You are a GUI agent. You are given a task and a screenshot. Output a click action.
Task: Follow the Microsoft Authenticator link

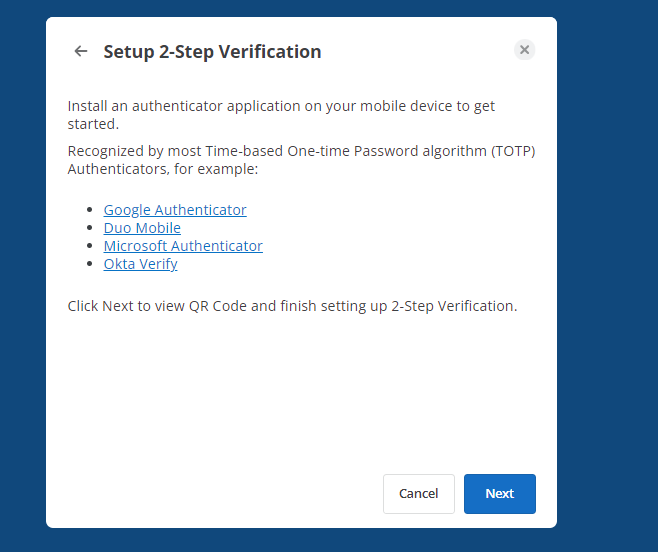pyautogui.click(x=183, y=246)
